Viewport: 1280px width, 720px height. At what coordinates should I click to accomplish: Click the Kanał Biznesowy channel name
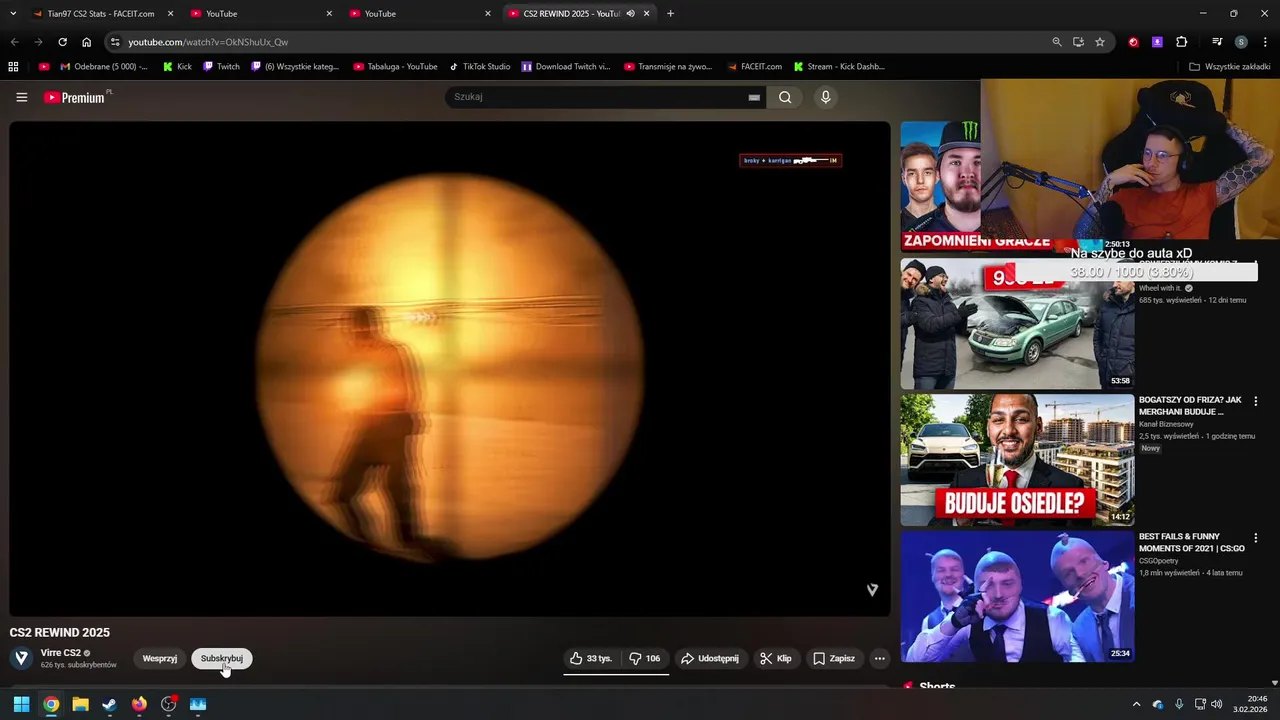coord(1166,424)
